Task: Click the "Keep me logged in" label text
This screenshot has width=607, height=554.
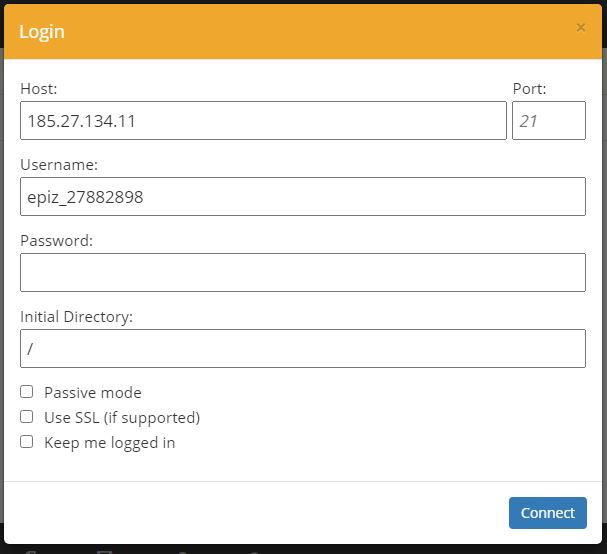Action: (110, 443)
